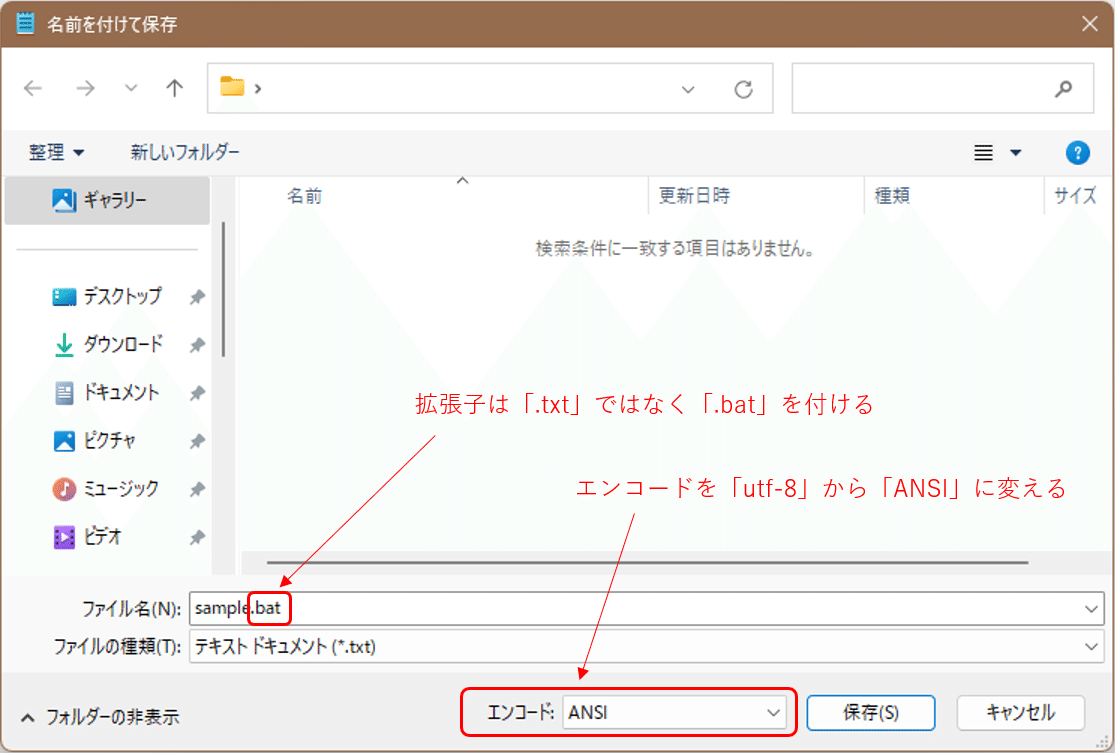Click the キャンセル button

(x=1020, y=712)
